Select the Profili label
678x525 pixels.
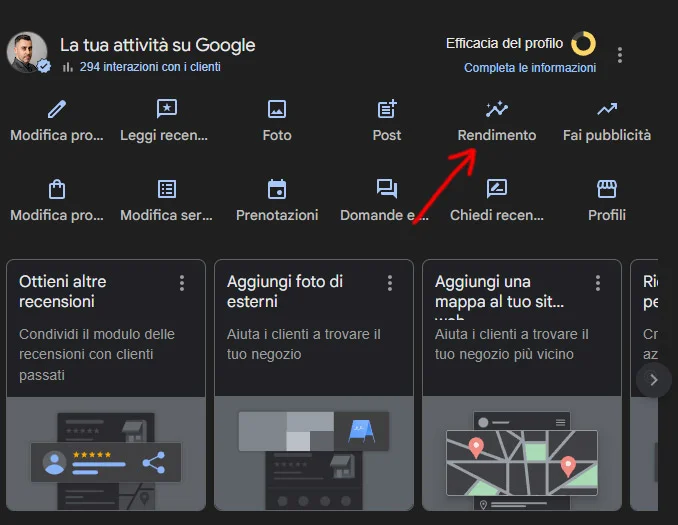pos(607,215)
